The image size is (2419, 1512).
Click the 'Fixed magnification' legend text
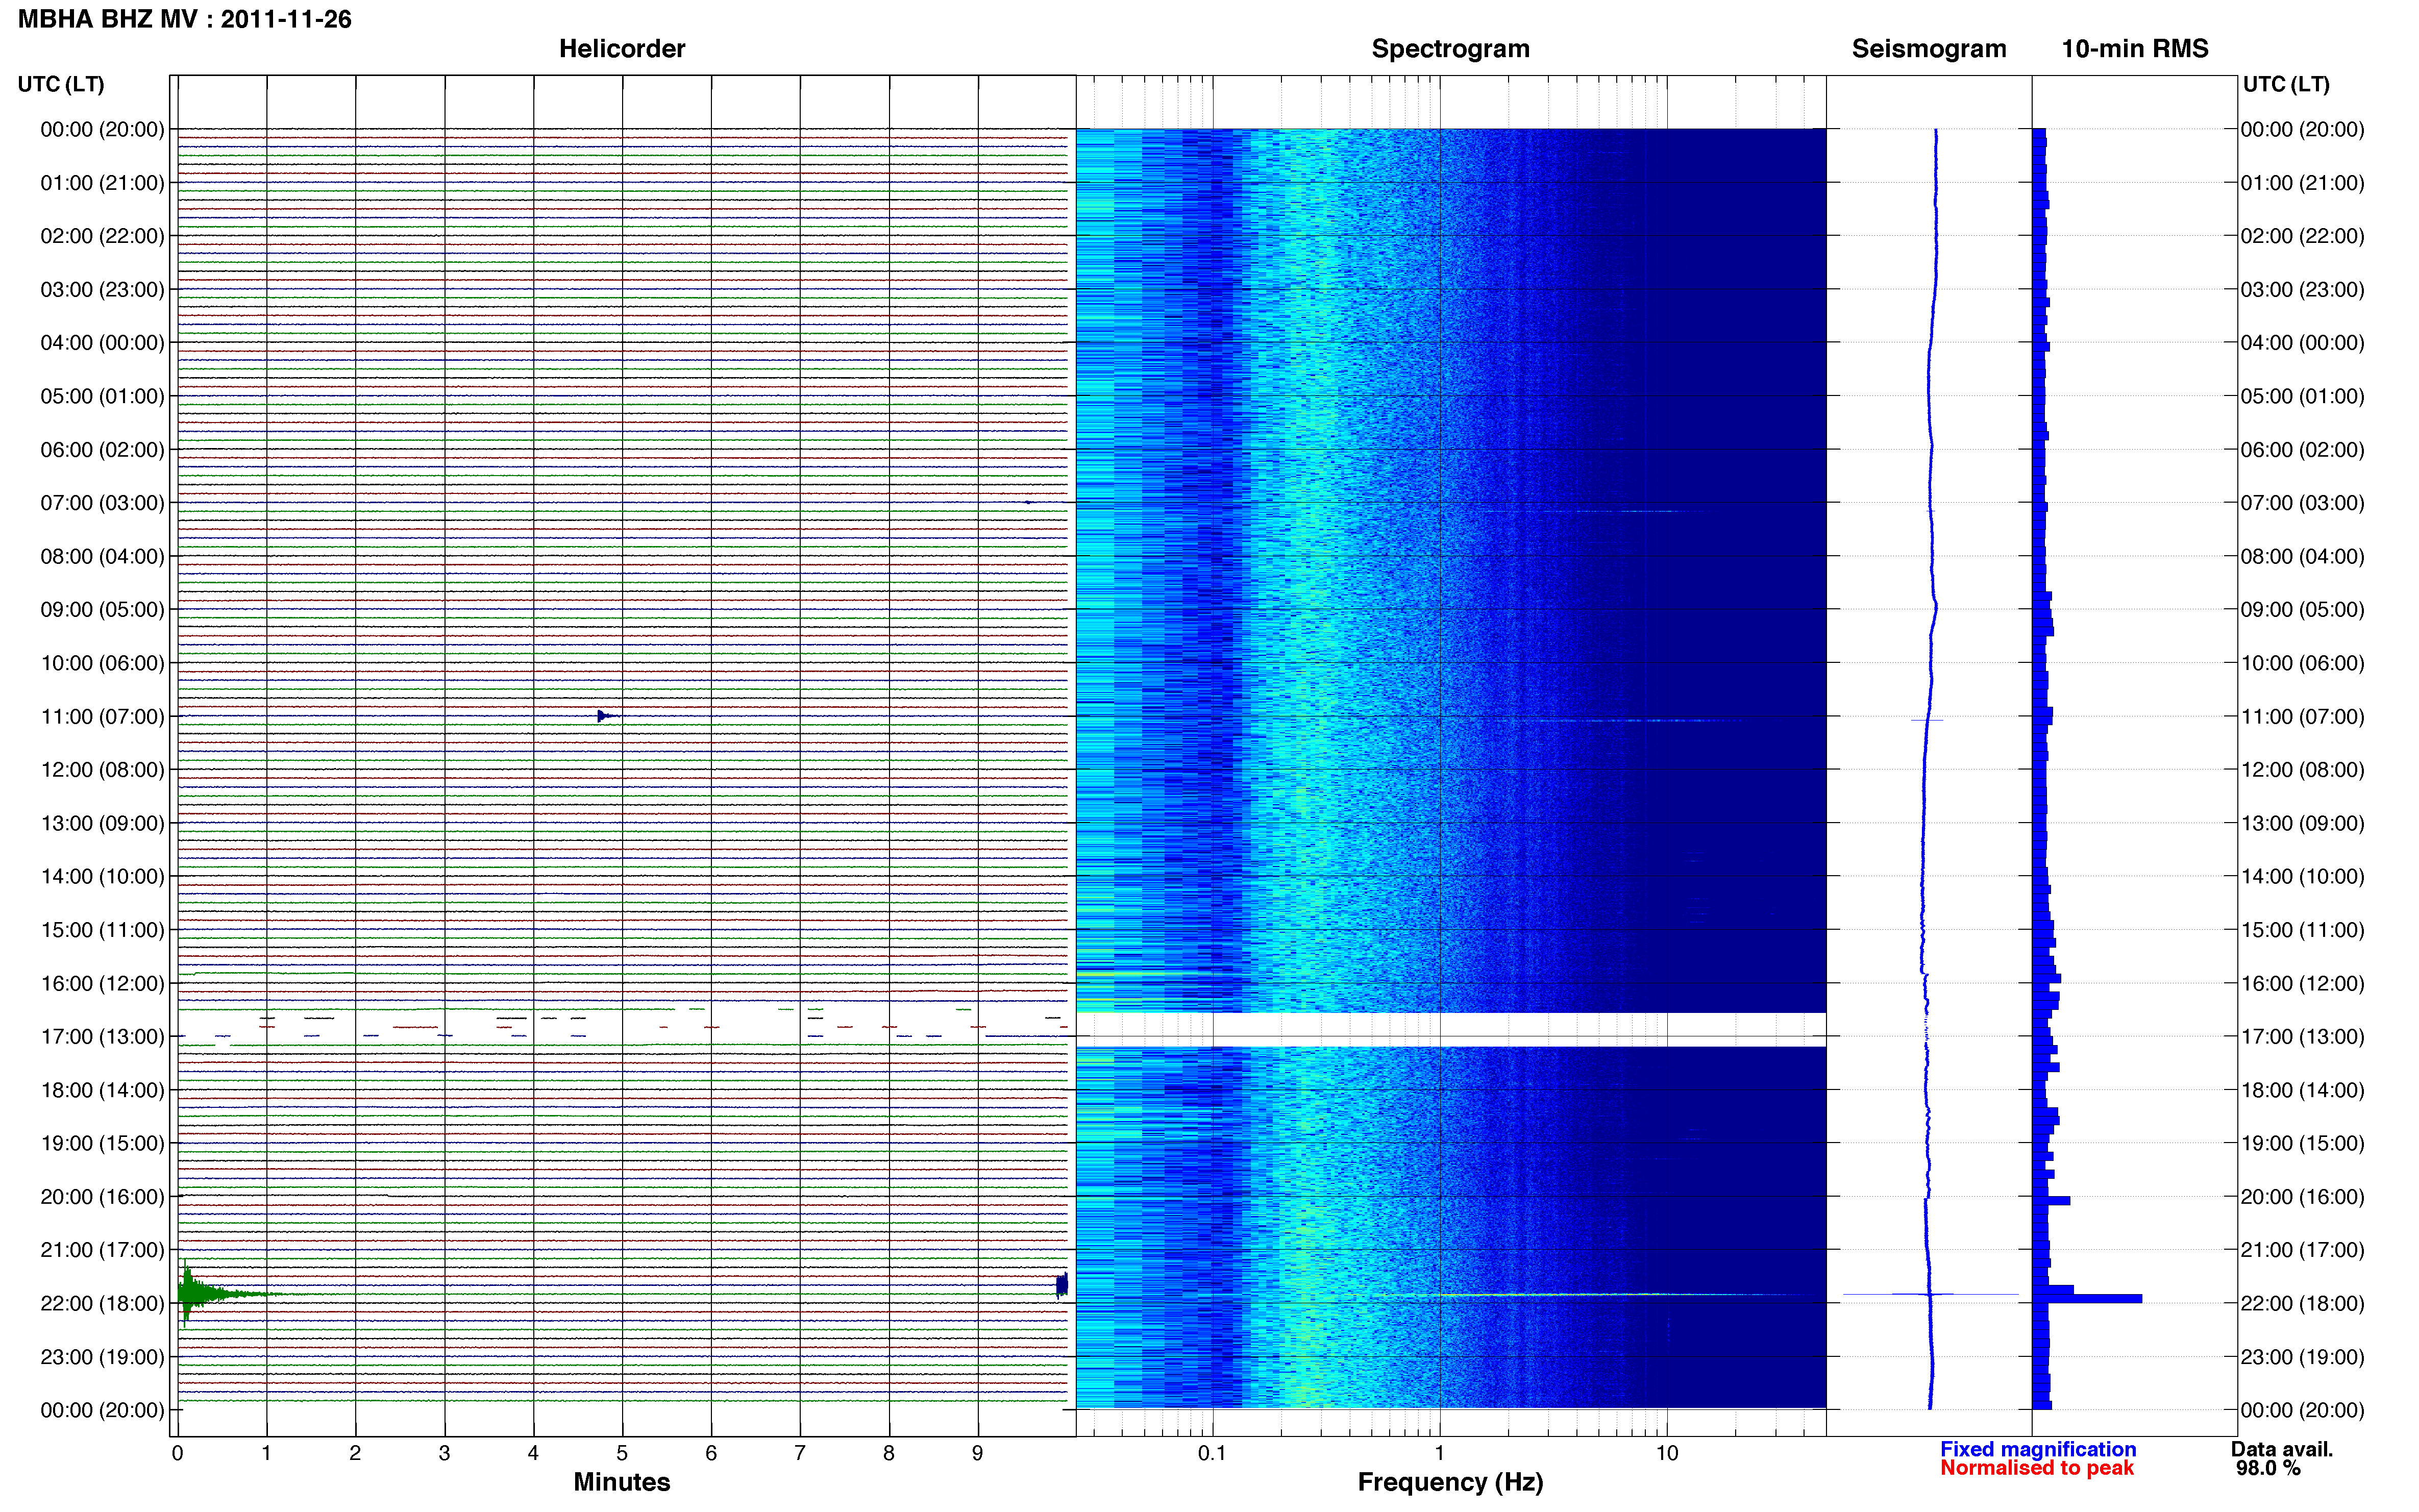[2038, 1449]
